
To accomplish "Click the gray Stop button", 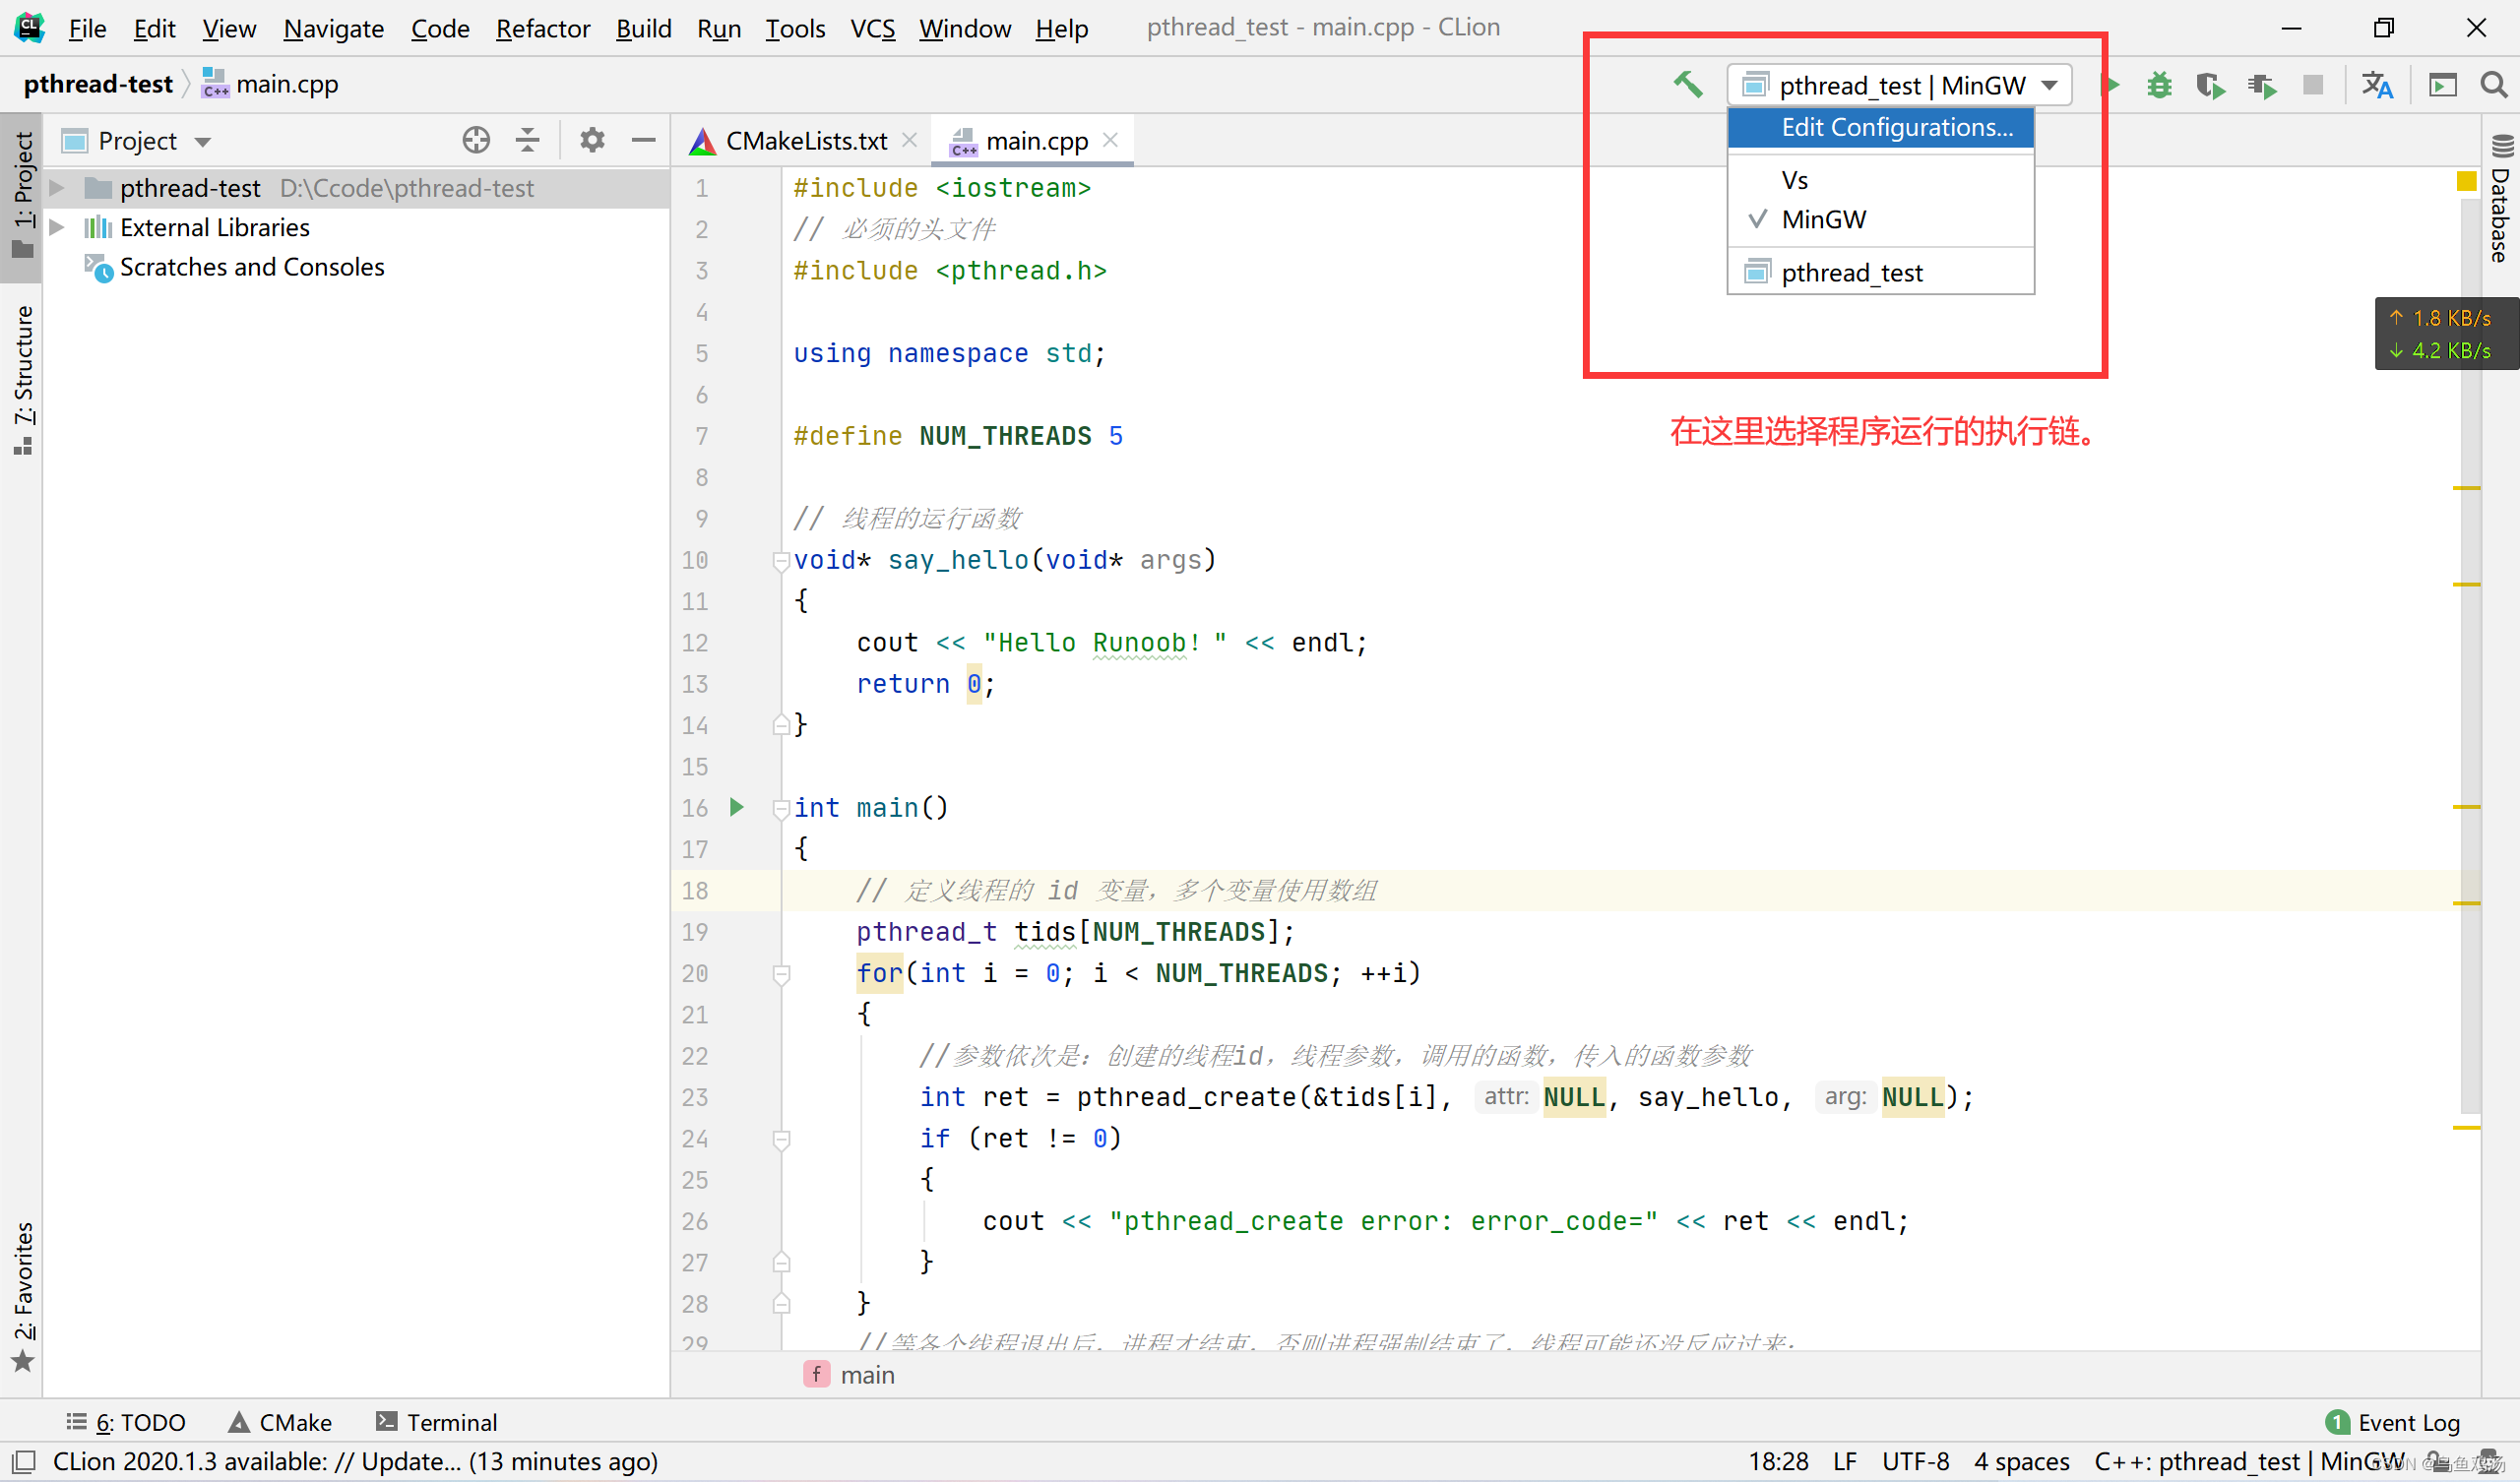I will 2313,85.
